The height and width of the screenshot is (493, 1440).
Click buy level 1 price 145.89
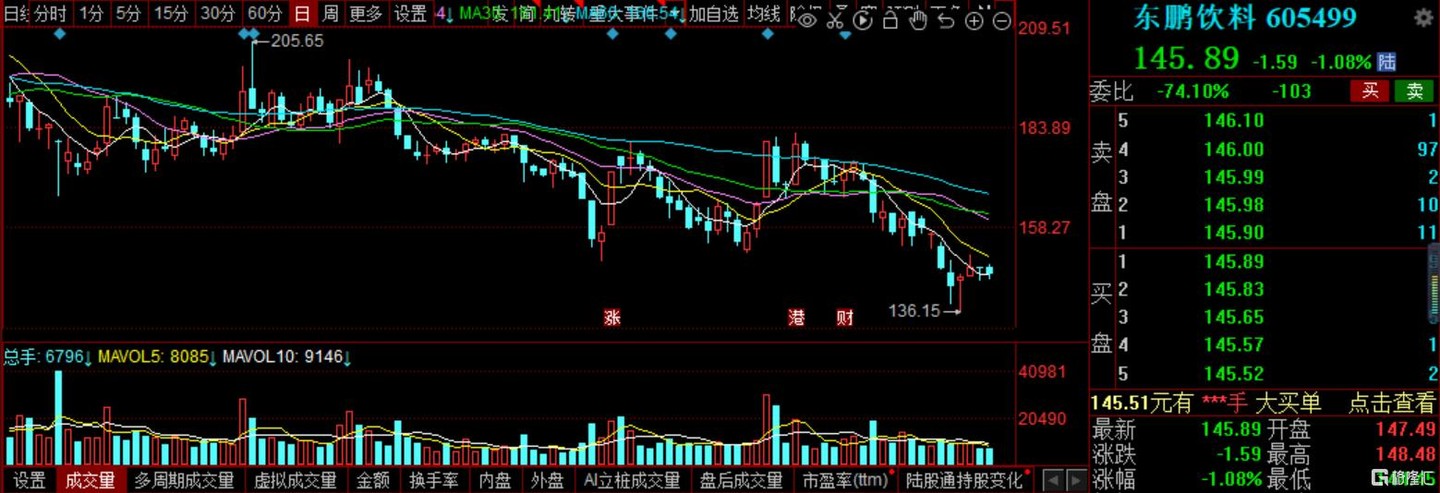point(1234,261)
